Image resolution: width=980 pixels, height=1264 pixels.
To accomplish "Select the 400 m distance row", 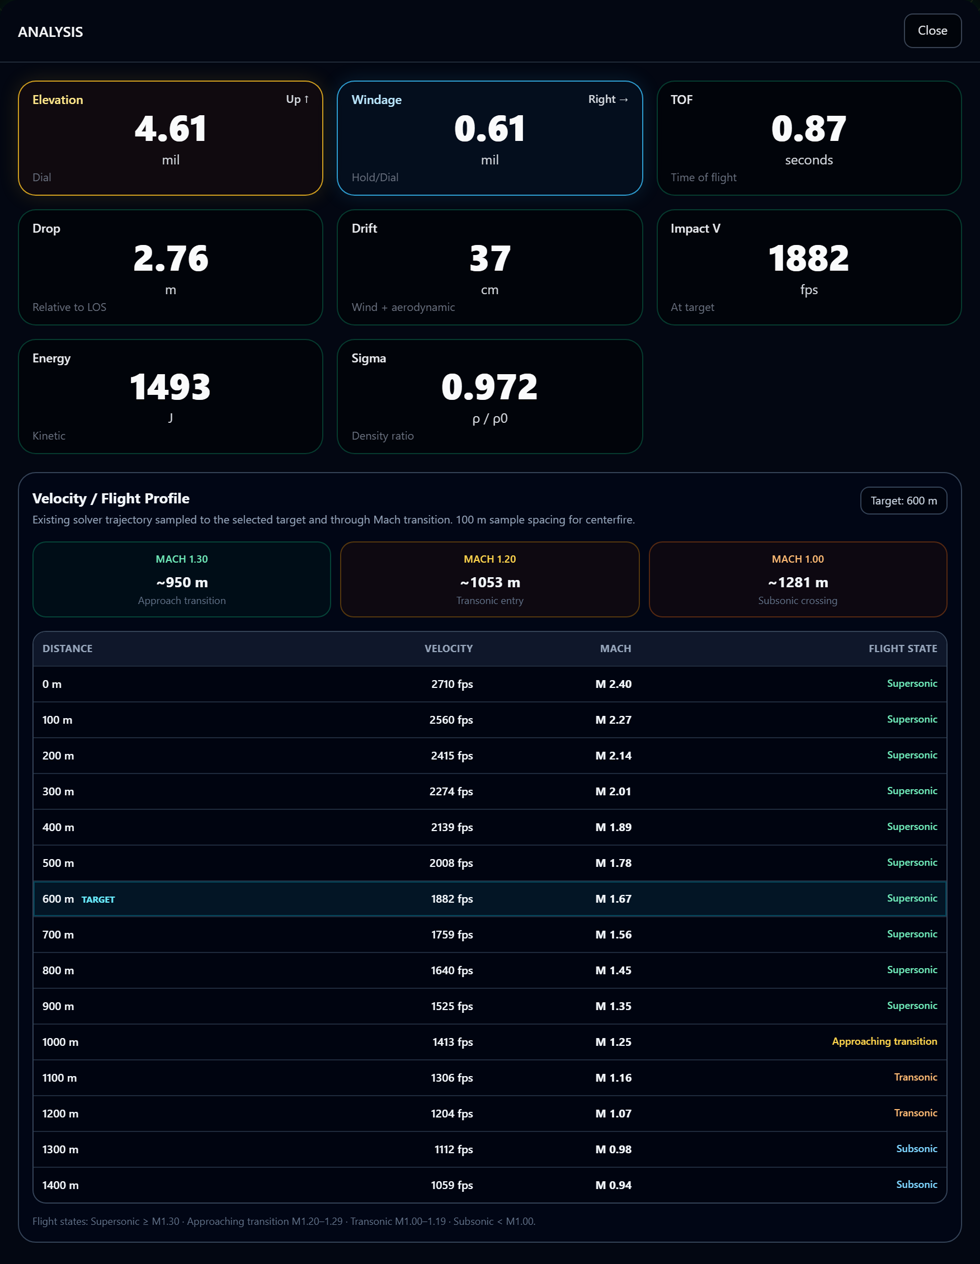I will pos(490,827).
